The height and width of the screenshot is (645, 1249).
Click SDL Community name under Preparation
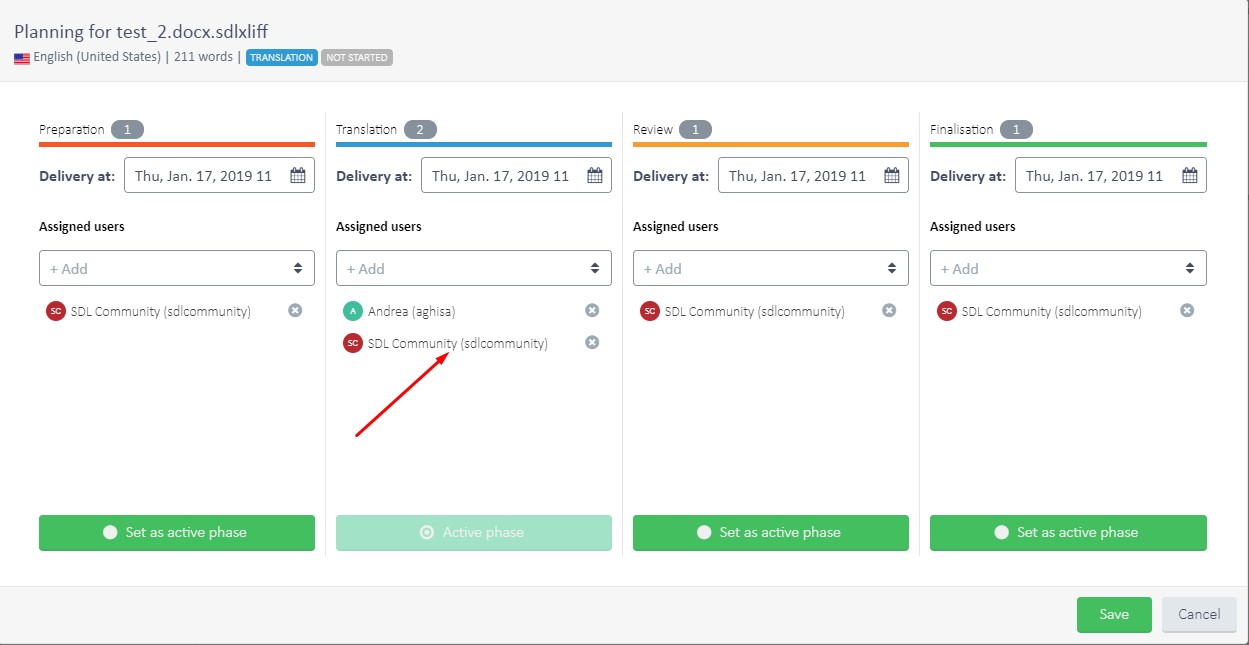[161, 311]
